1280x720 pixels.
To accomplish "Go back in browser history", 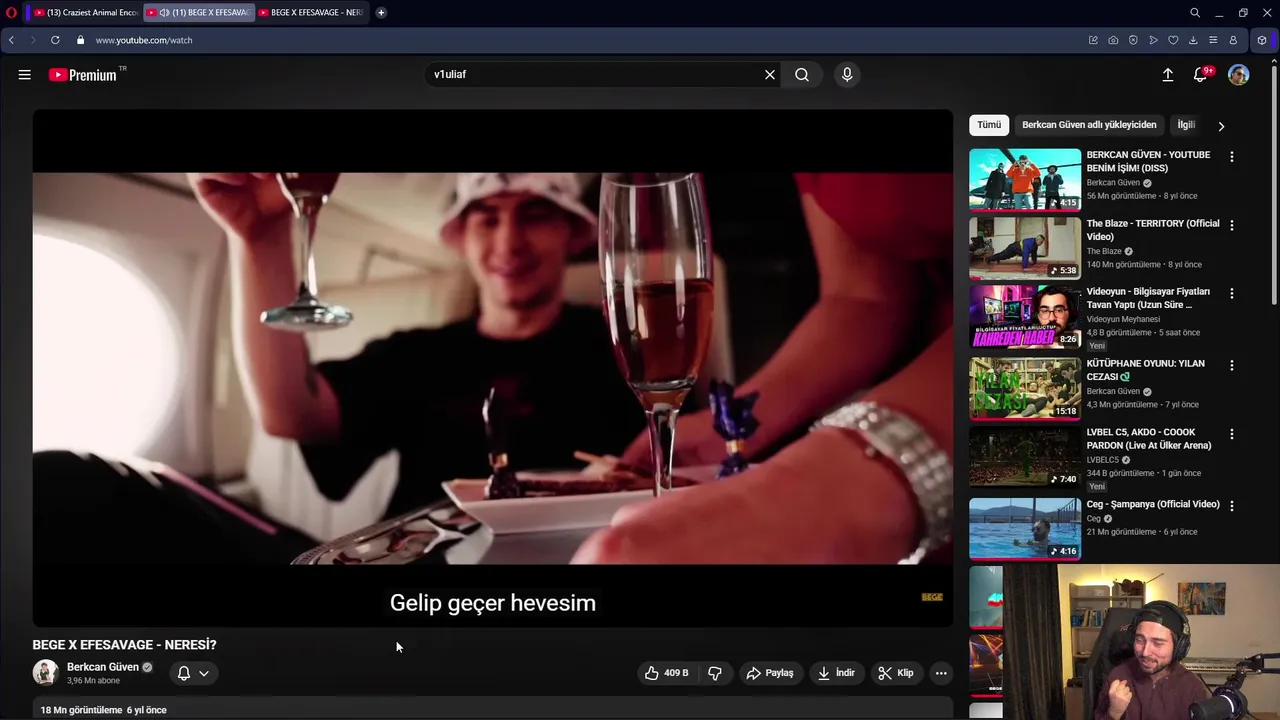I will [x=11, y=40].
